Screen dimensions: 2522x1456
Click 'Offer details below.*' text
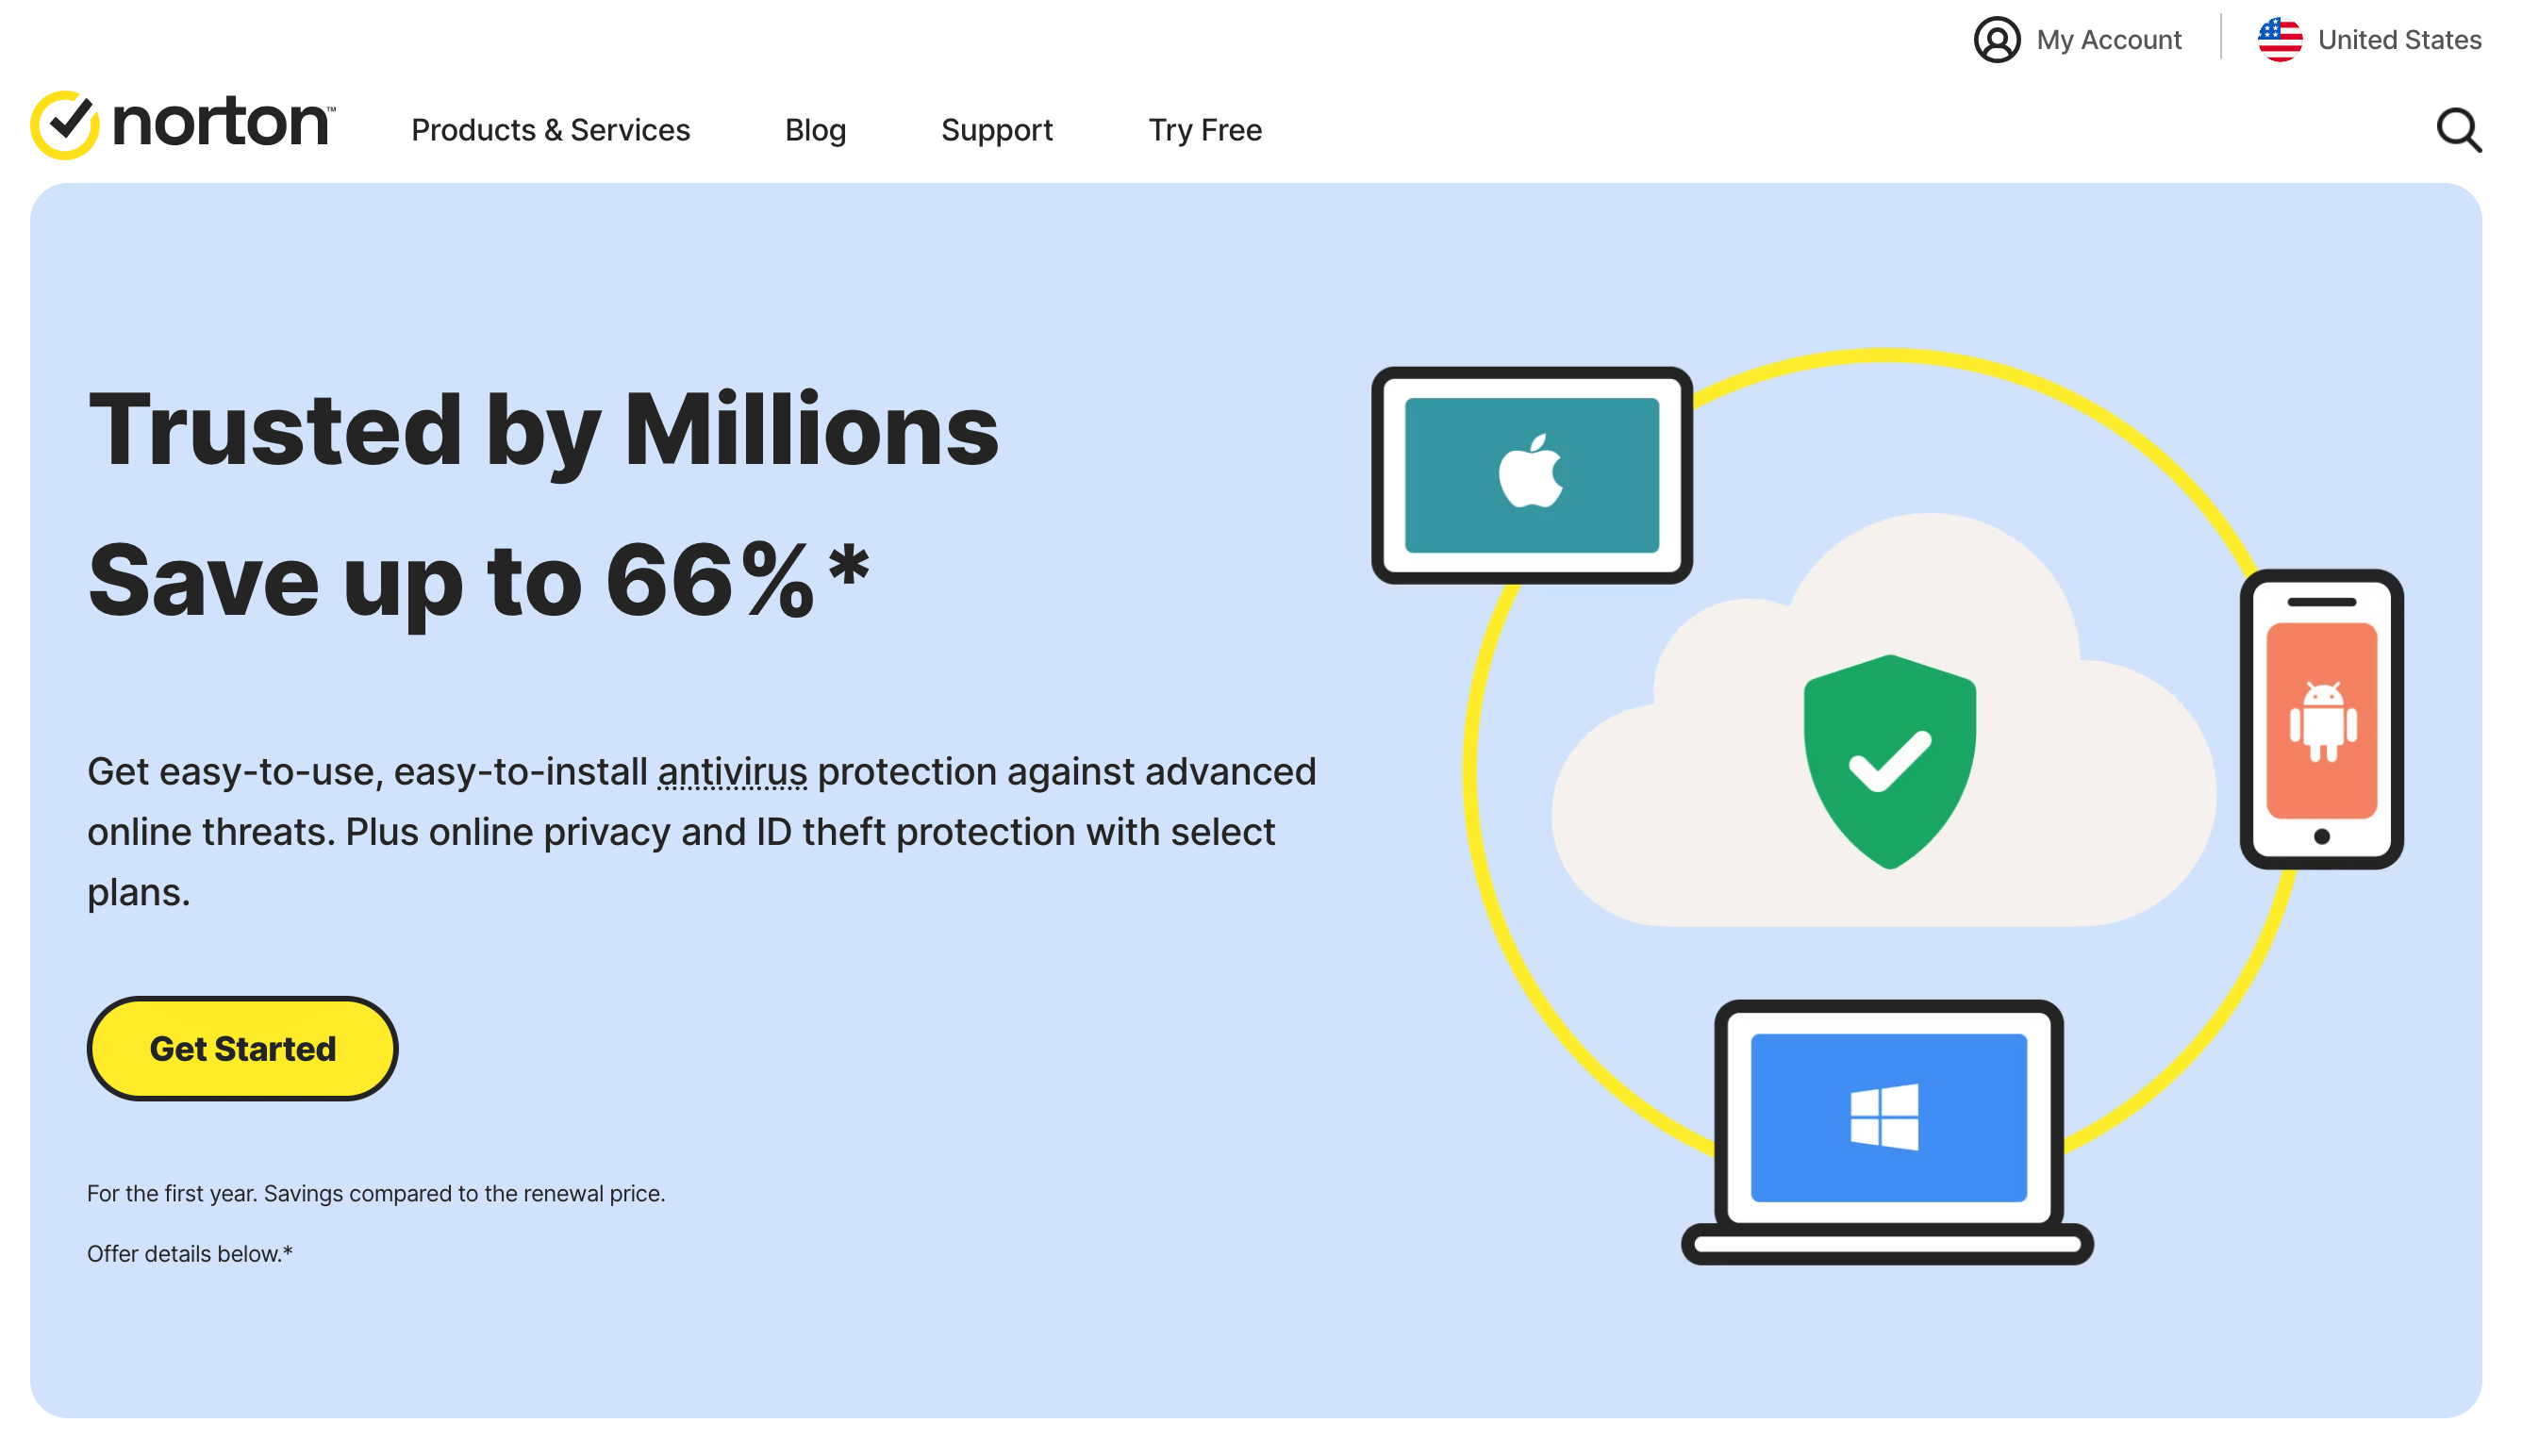coord(190,1254)
